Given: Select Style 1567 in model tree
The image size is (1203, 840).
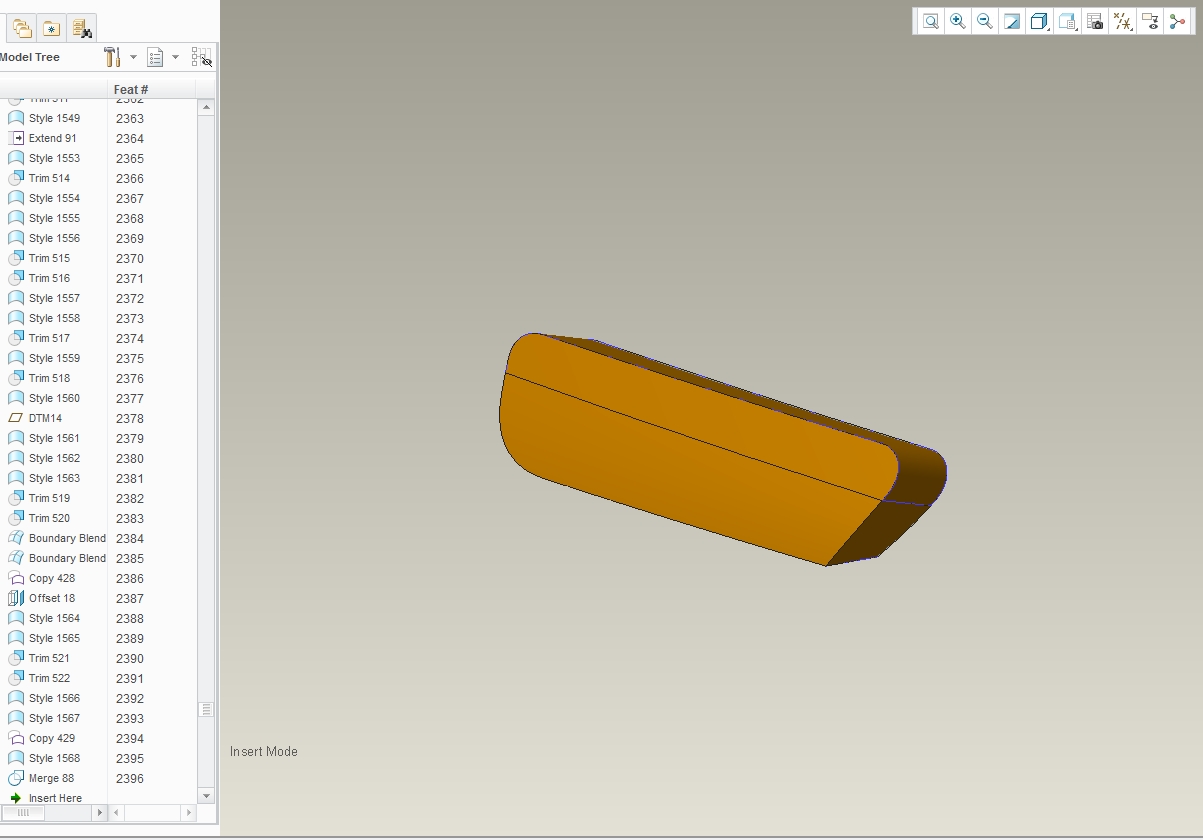Looking at the screenshot, I should [54, 718].
